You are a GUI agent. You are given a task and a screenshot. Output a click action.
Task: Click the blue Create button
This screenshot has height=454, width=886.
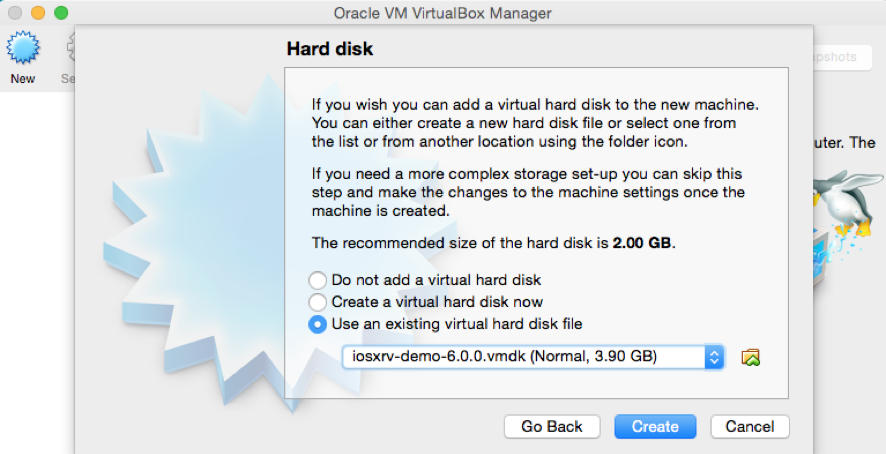tap(655, 426)
